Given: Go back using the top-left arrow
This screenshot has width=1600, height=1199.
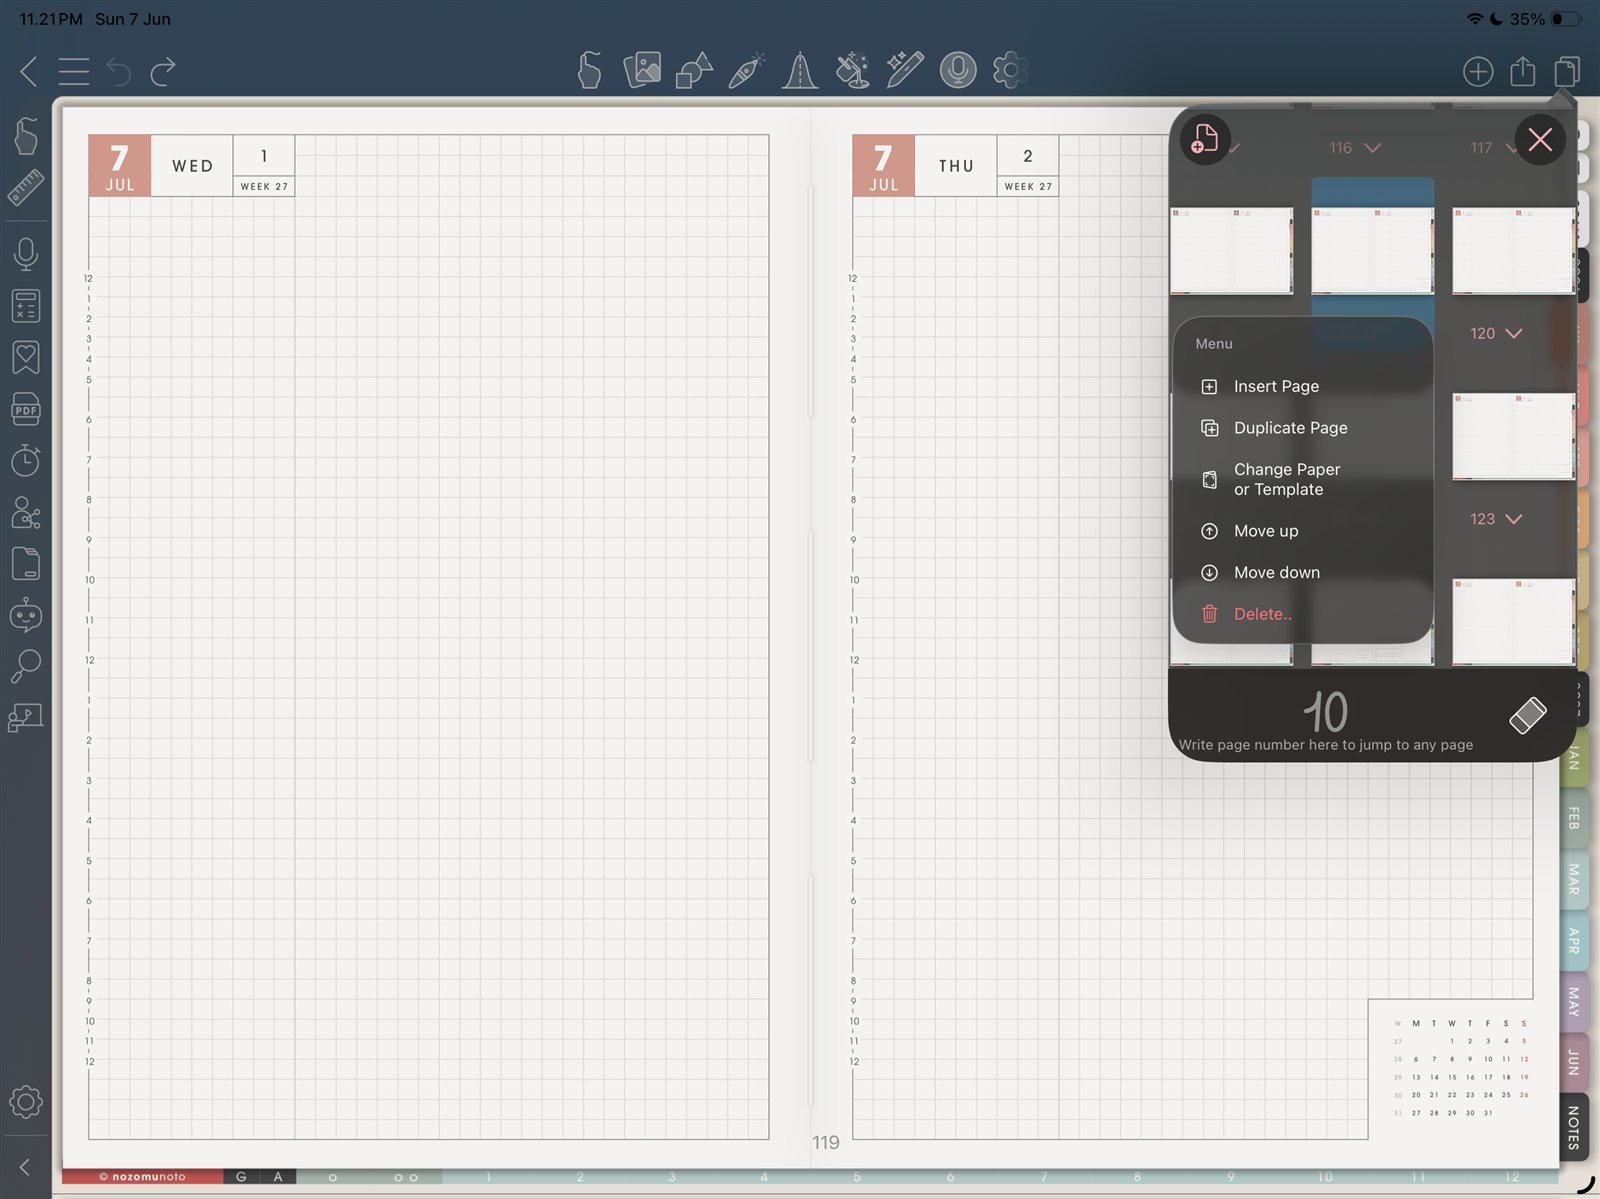Looking at the screenshot, I should (x=28, y=71).
